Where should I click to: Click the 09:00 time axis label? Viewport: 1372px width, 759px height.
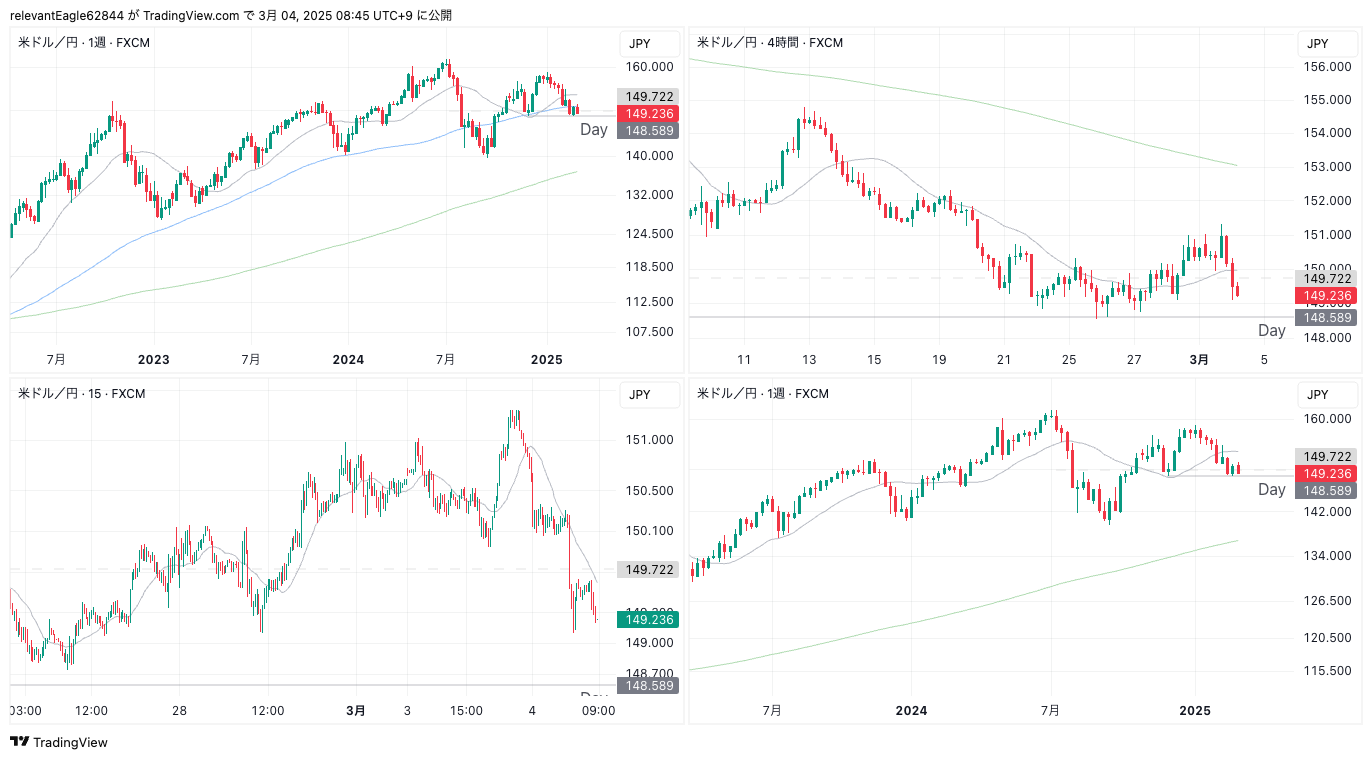coord(599,711)
